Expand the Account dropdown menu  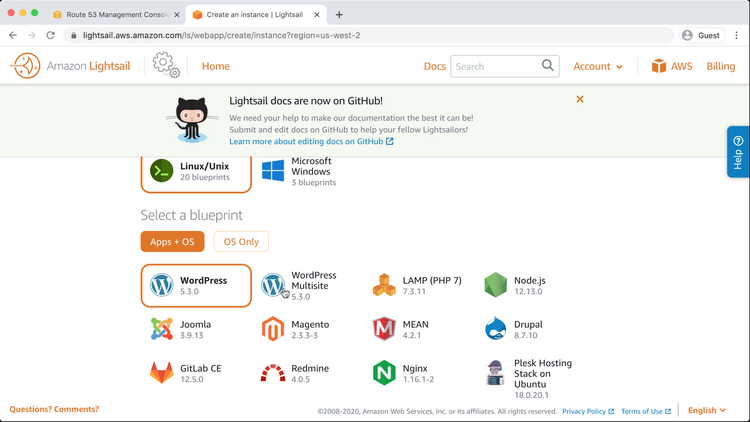(x=598, y=67)
